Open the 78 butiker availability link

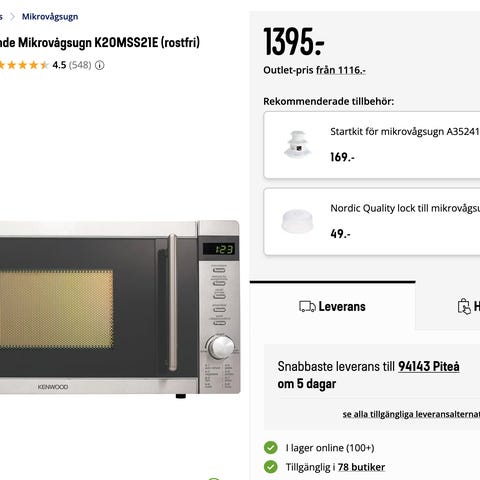[361, 467]
